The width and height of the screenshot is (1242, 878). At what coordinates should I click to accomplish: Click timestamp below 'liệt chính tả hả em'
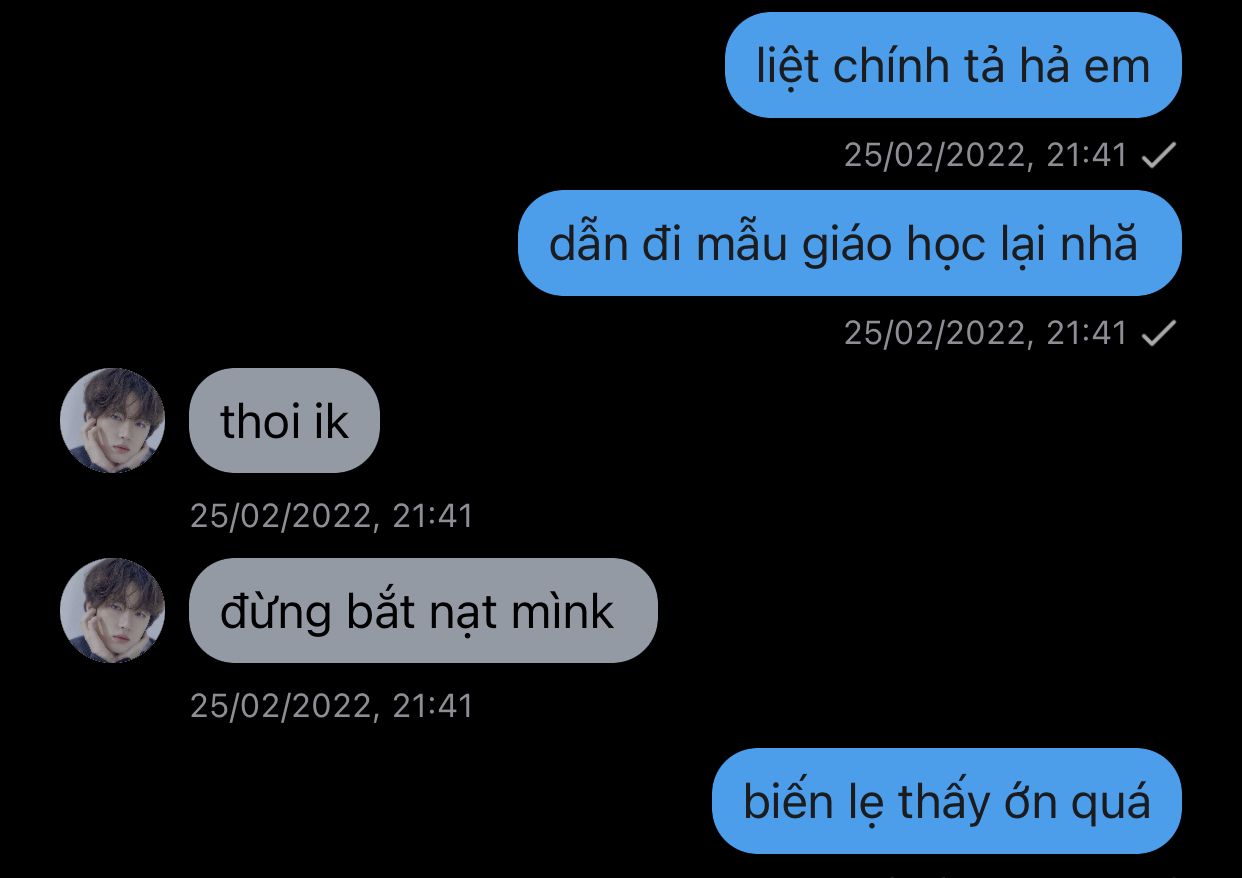pos(985,155)
